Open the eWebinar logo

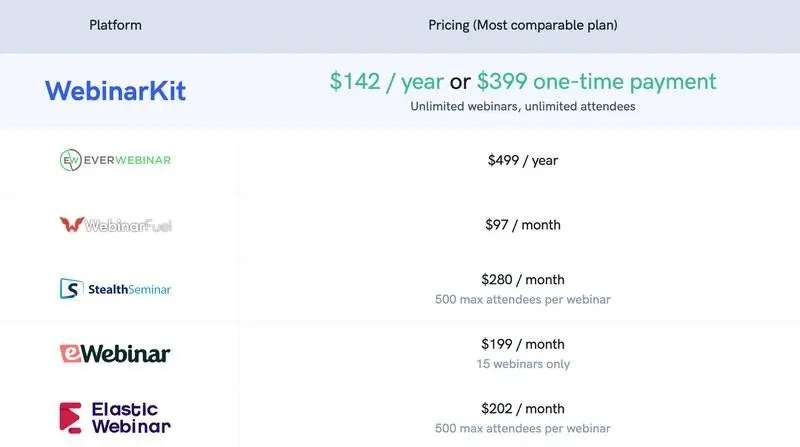coord(115,353)
